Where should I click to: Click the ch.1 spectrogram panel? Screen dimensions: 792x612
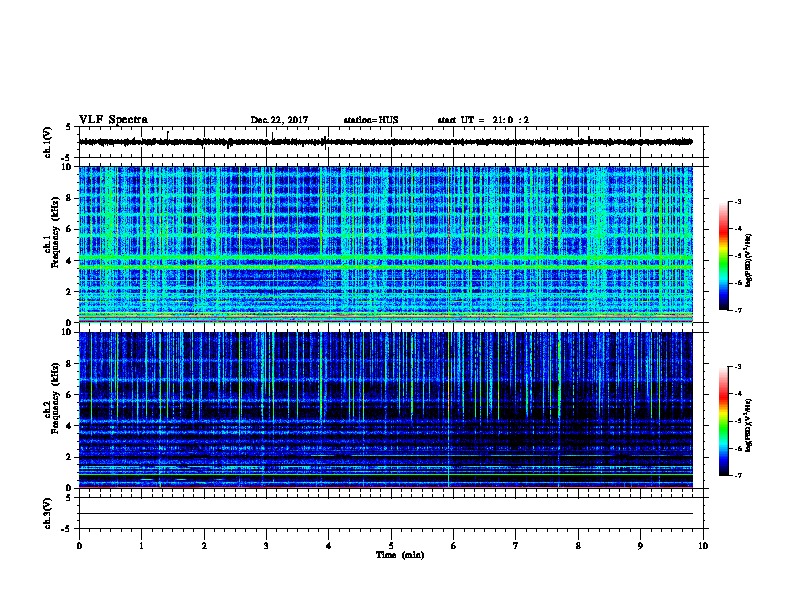coord(385,244)
